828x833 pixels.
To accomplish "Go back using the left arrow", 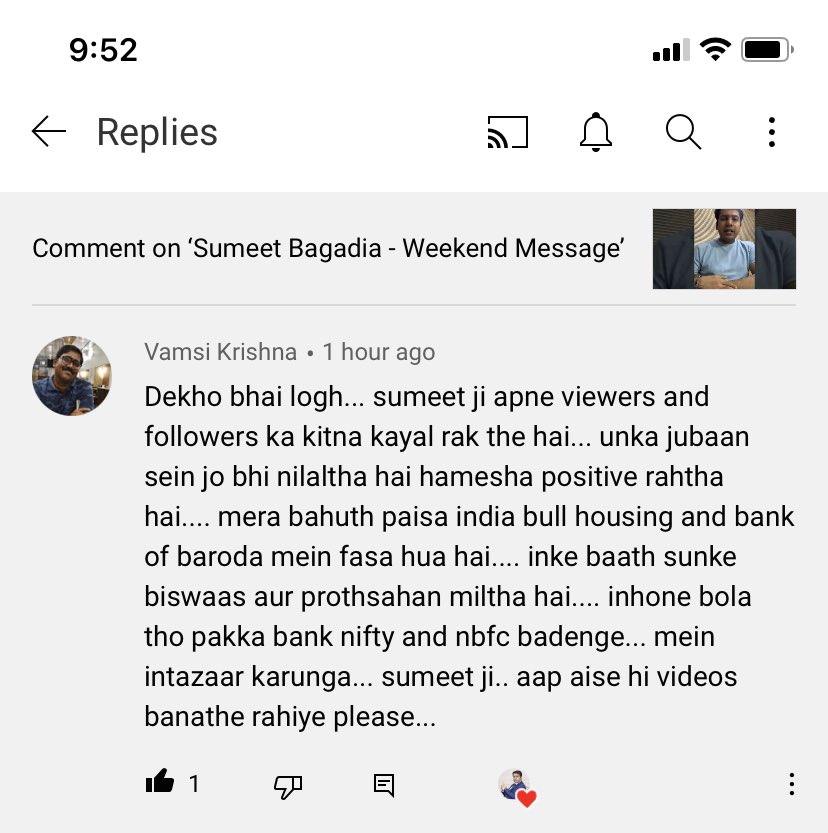I will 49,131.
